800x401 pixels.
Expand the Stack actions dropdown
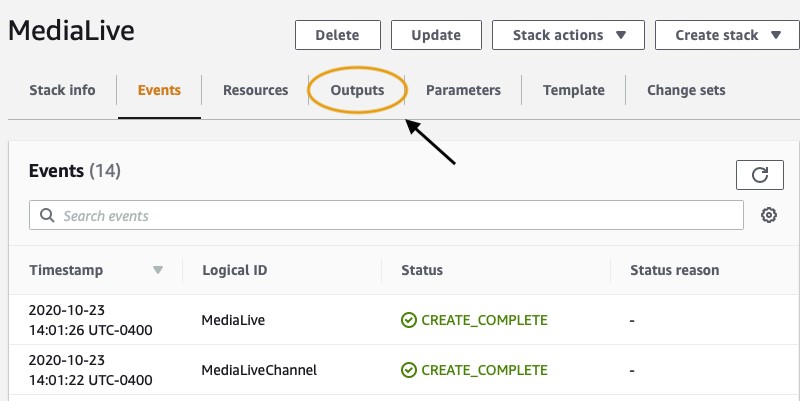coord(568,35)
